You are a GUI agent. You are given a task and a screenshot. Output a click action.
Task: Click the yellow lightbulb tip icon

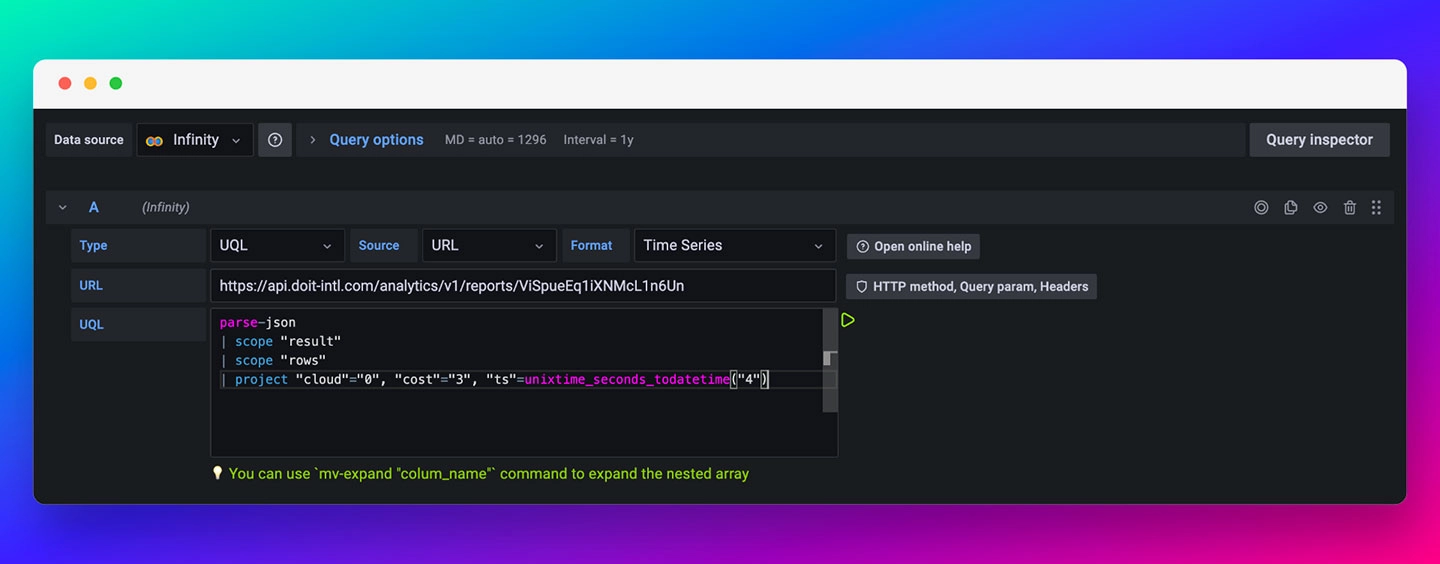tap(217, 473)
